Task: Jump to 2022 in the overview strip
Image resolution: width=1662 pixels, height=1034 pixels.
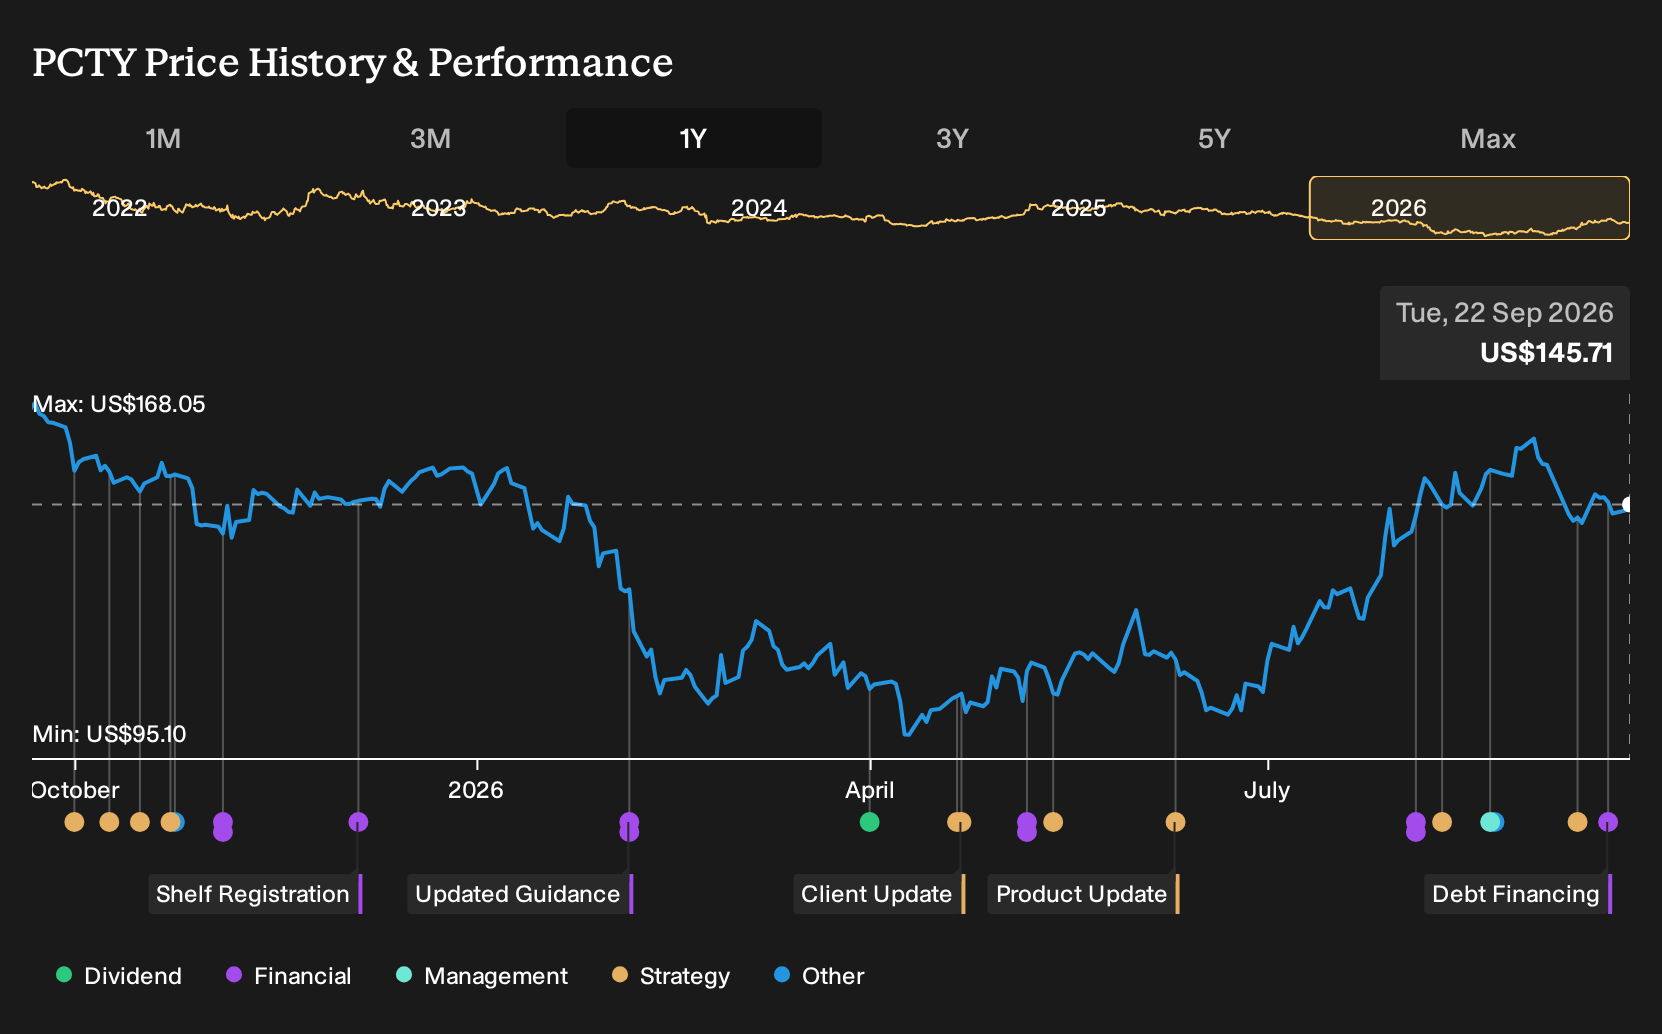Action: (119, 208)
